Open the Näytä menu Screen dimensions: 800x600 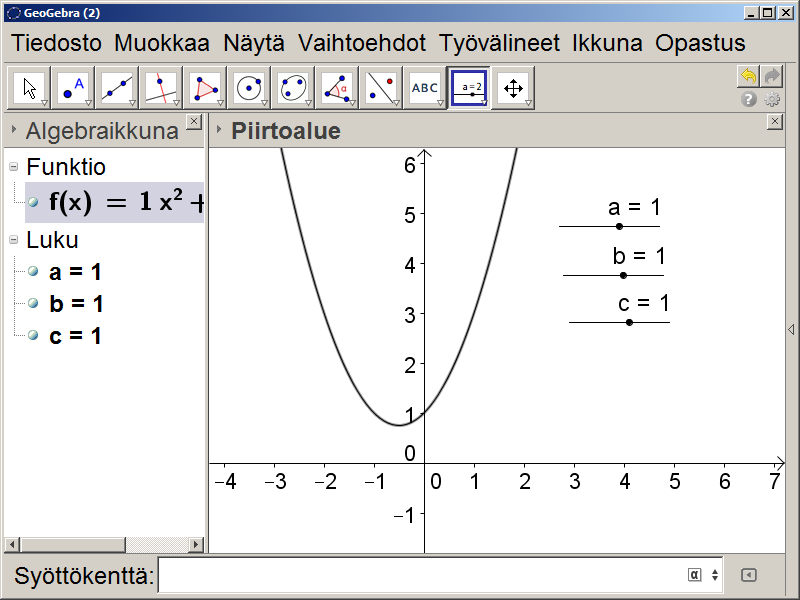pyautogui.click(x=254, y=43)
